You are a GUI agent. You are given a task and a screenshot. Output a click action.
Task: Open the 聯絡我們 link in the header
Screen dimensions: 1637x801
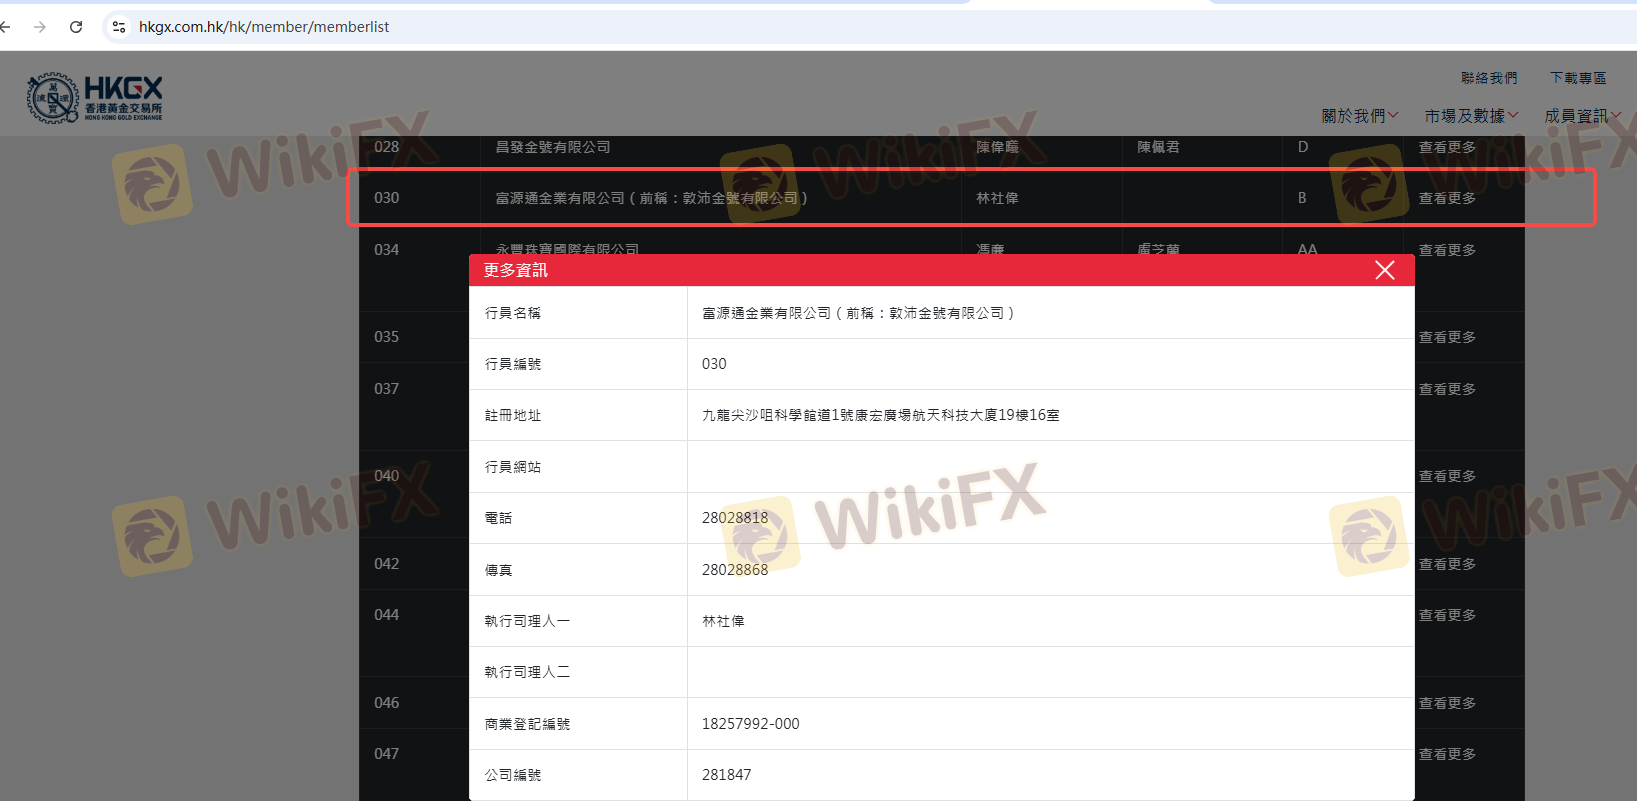pos(1489,78)
